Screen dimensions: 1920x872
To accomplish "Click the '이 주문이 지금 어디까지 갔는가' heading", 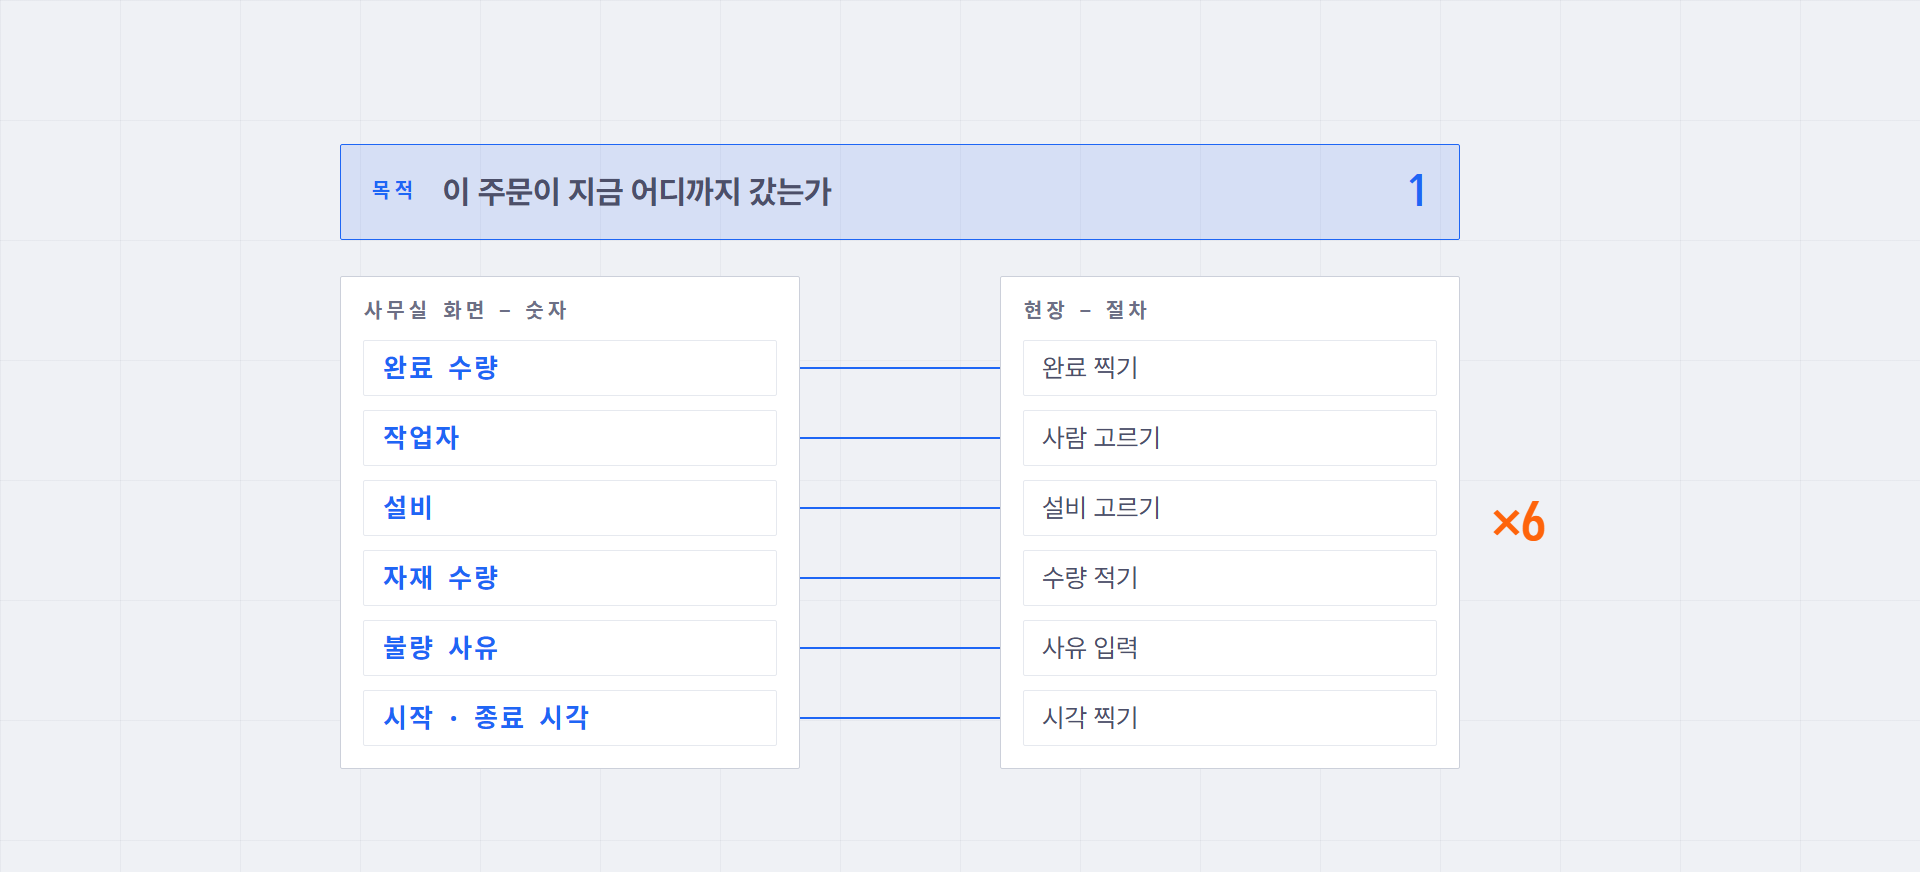I will (x=637, y=191).
